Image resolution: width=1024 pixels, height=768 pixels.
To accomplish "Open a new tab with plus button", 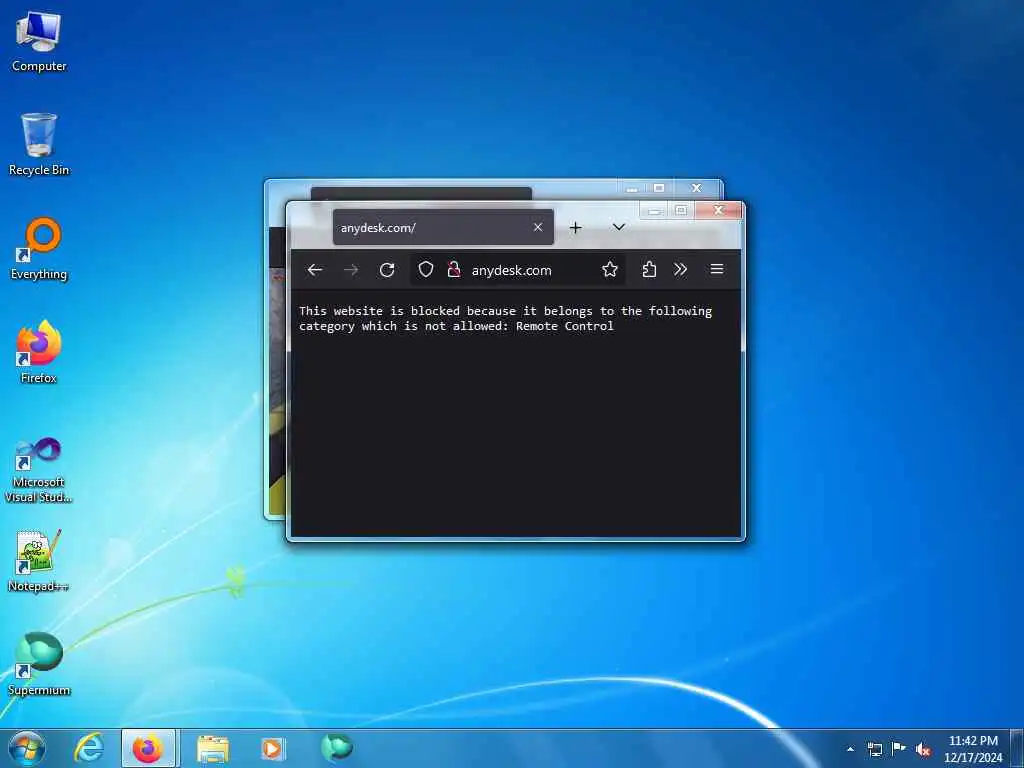I will tap(575, 227).
